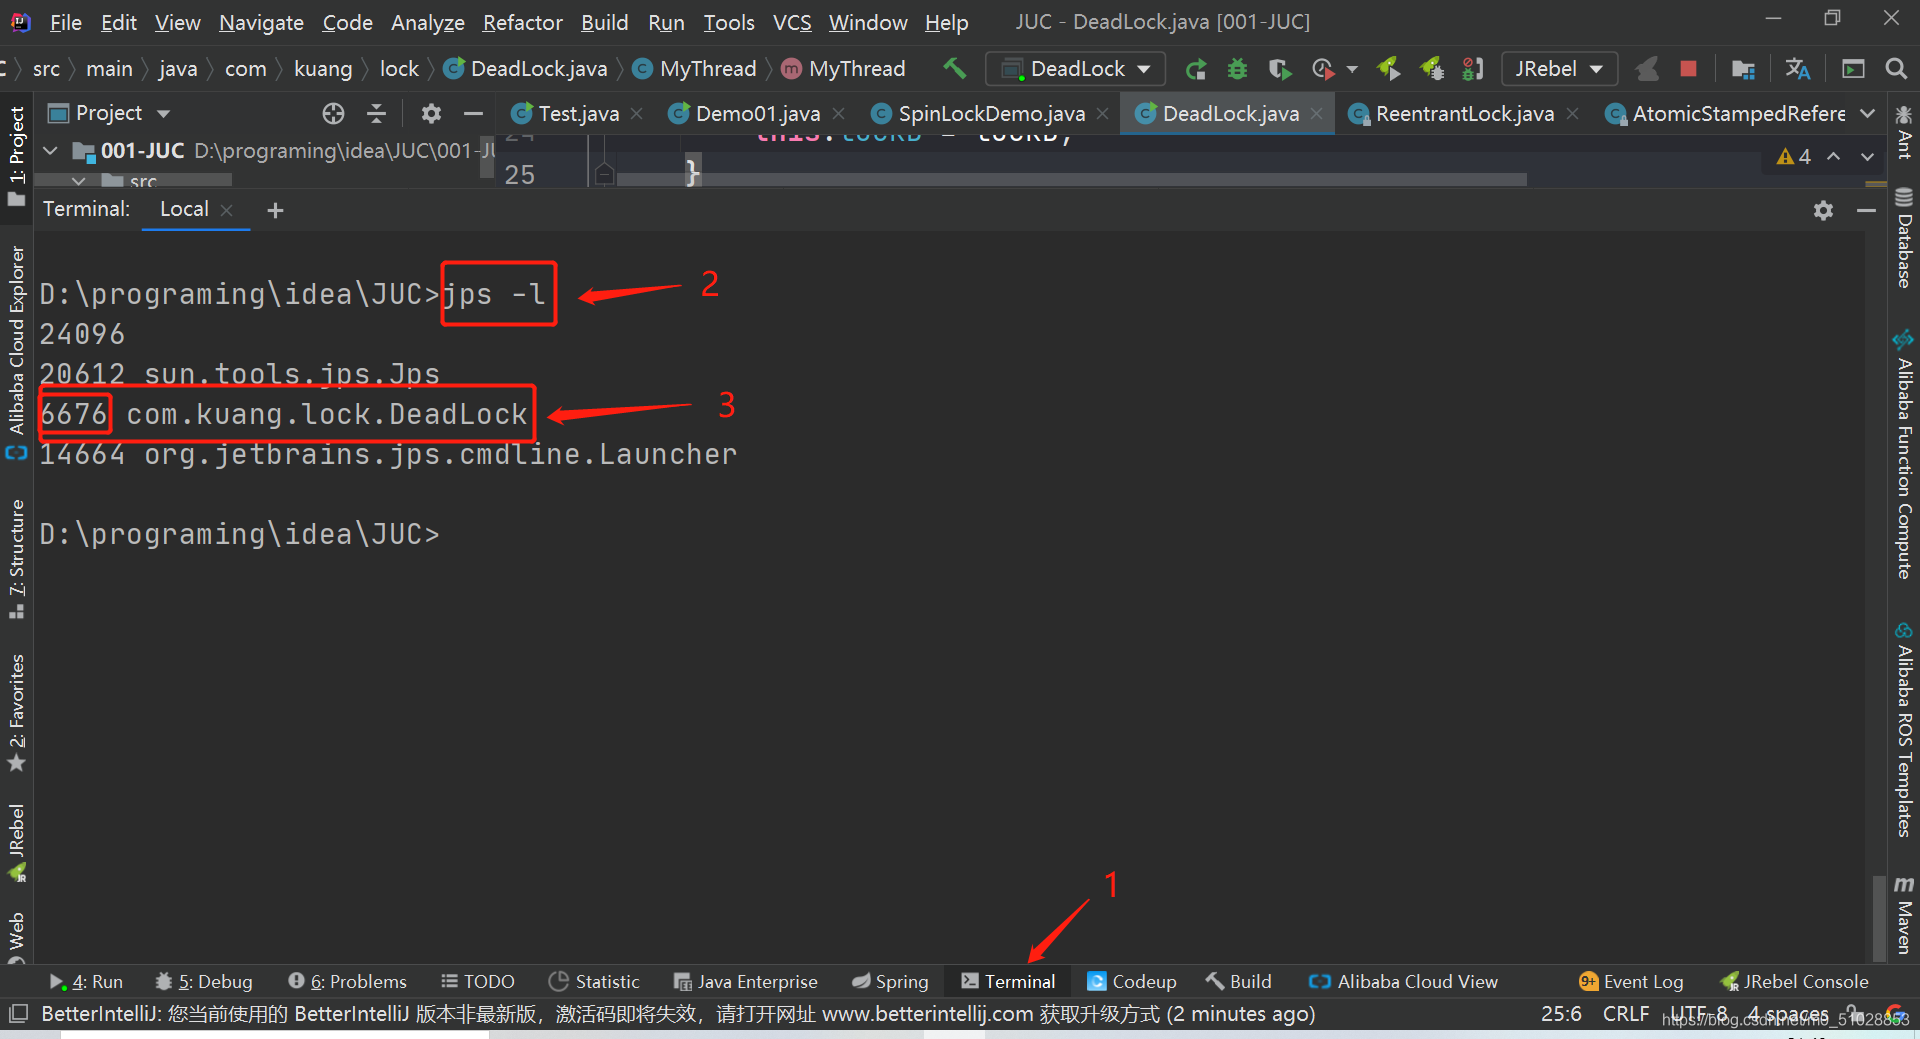This screenshot has width=1920, height=1039.
Task: Switch to the SpinLockDemo.java editor tab
Action: [x=991, y=114]
